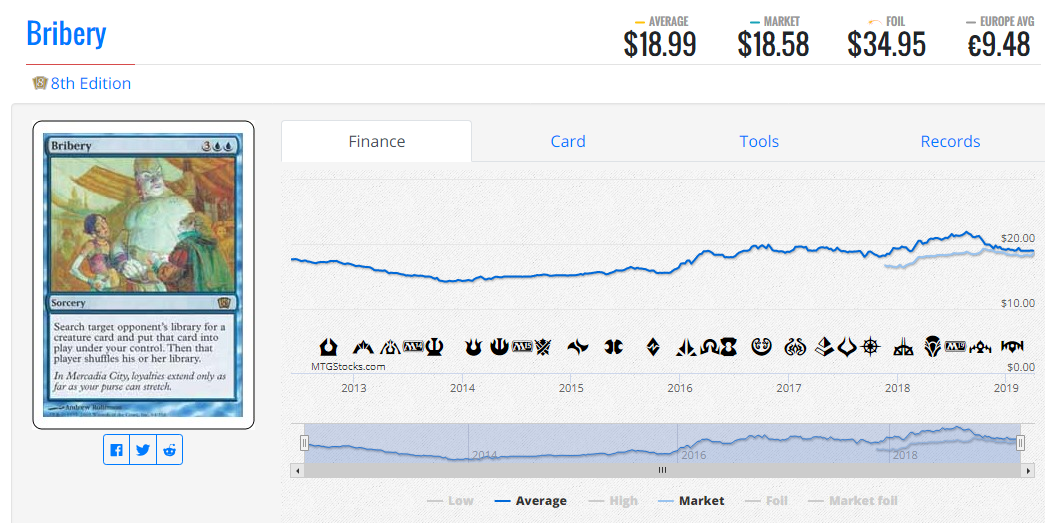Click the navigator scrollbar thumb
Screen dimensions: 1045x523
coord(662,470)
